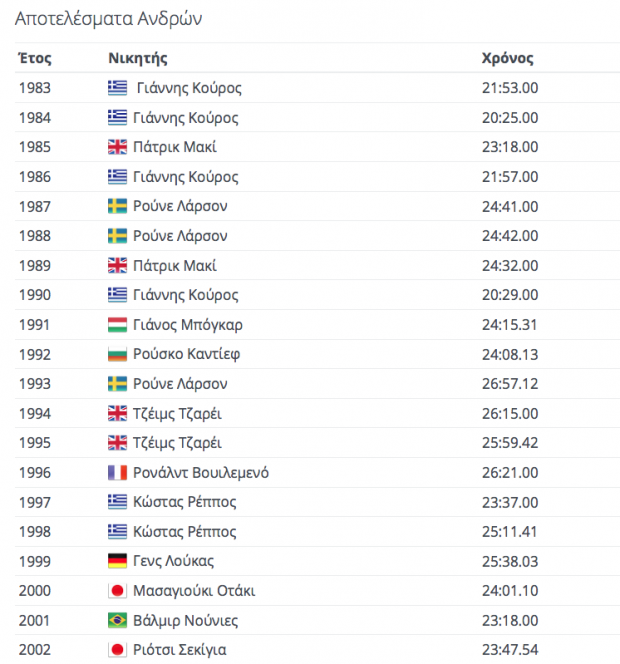Click the 1993 time 26:57.12

tap(510, 384)
